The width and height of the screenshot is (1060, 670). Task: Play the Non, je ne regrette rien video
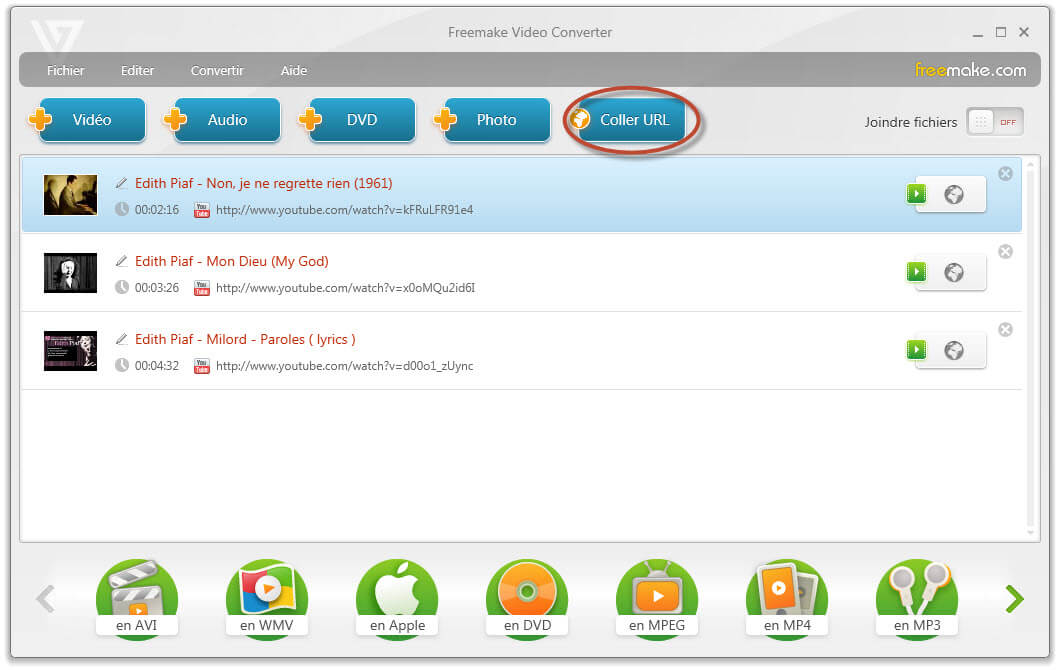917,194
